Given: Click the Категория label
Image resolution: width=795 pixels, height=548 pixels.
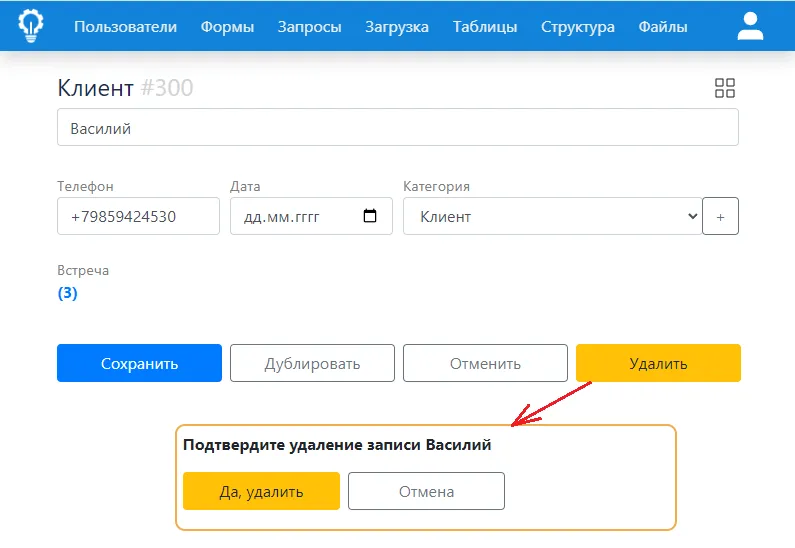Looking at the screenshot, I should pos(437,186).
